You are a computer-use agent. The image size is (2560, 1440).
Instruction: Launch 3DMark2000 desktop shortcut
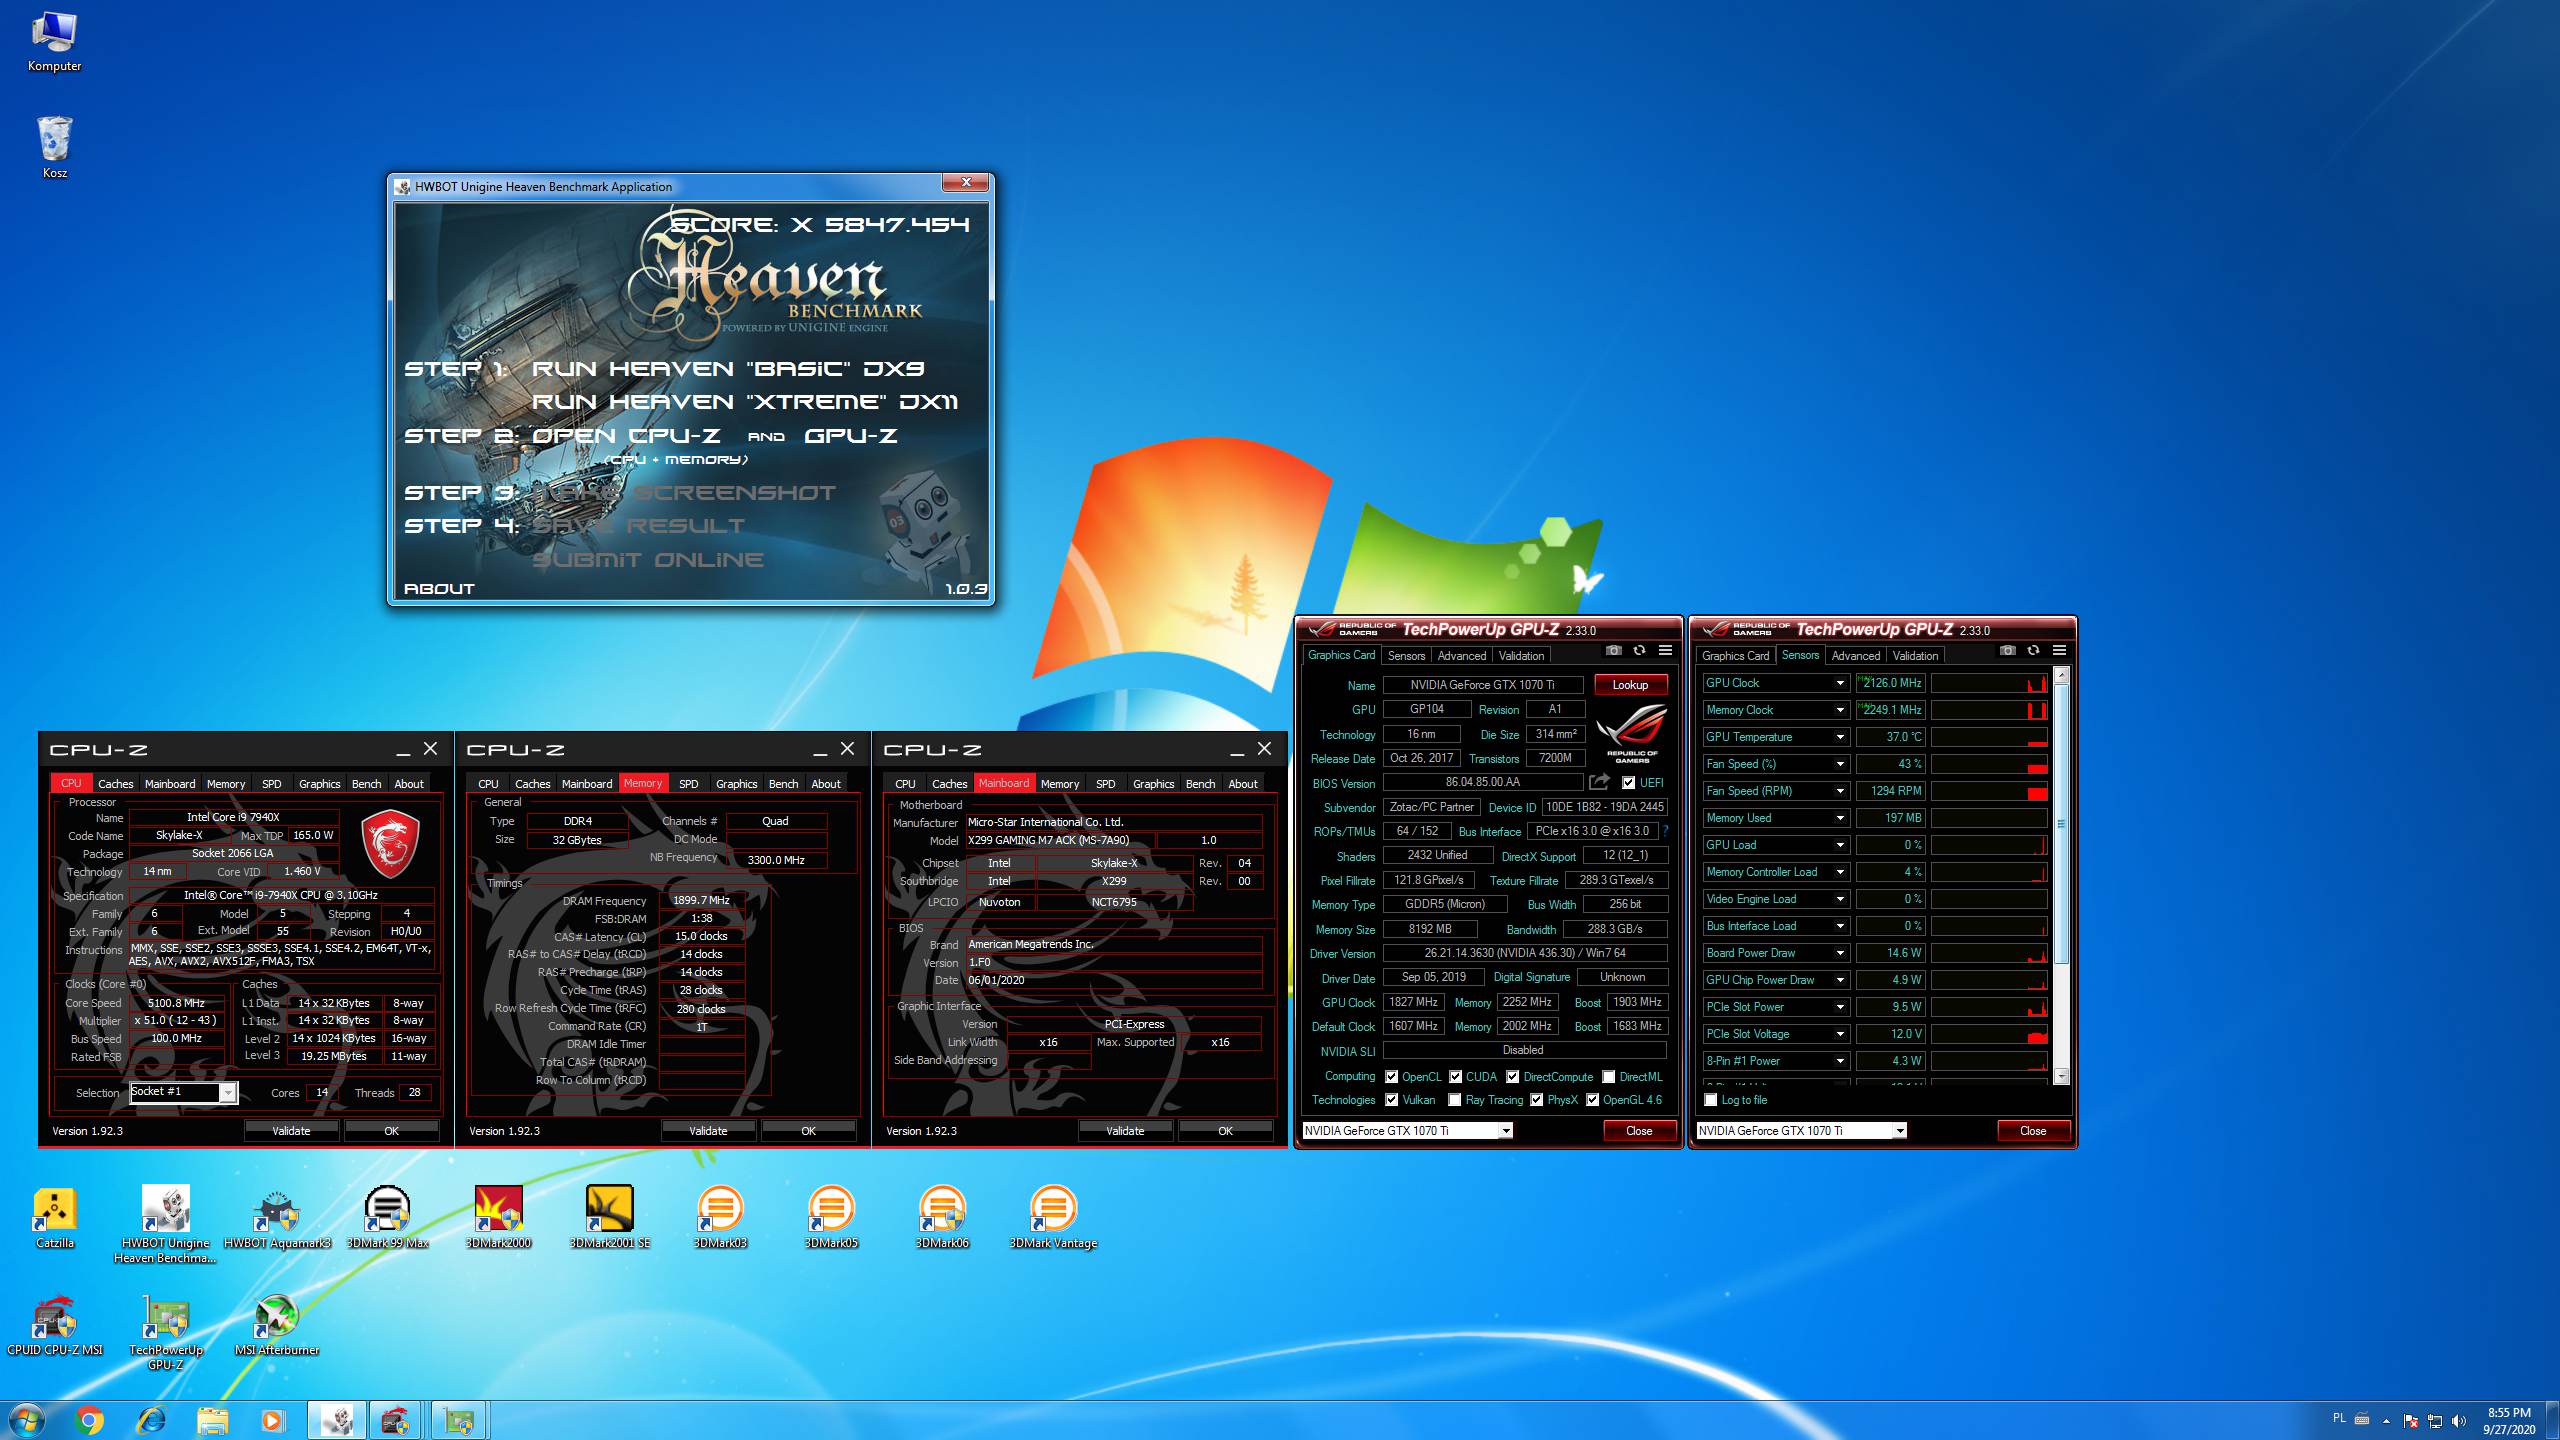pyautogui.click(x=499, y=1217)
